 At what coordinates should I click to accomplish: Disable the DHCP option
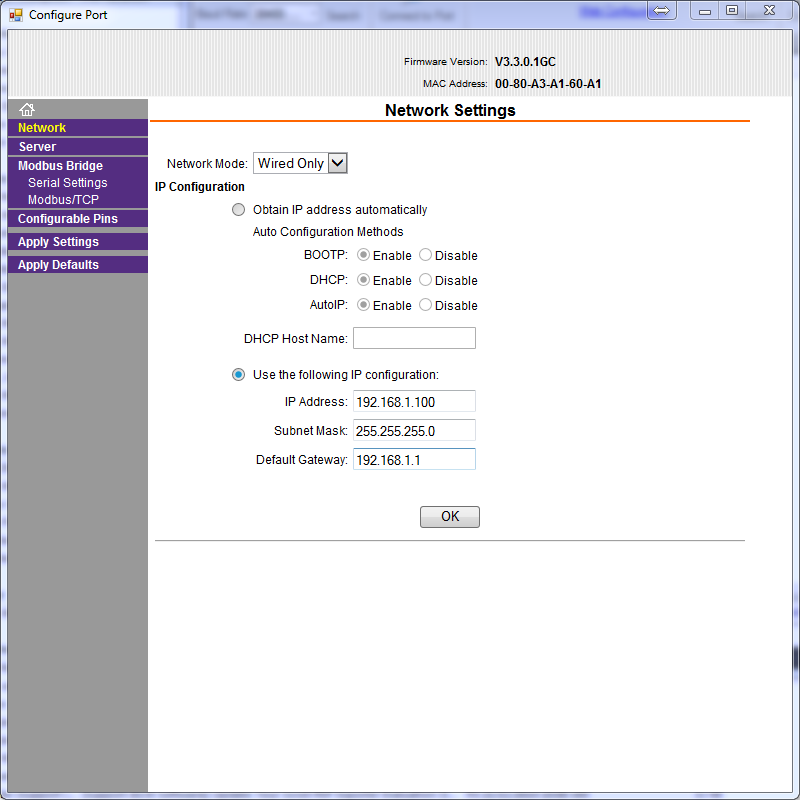point(426,280)
